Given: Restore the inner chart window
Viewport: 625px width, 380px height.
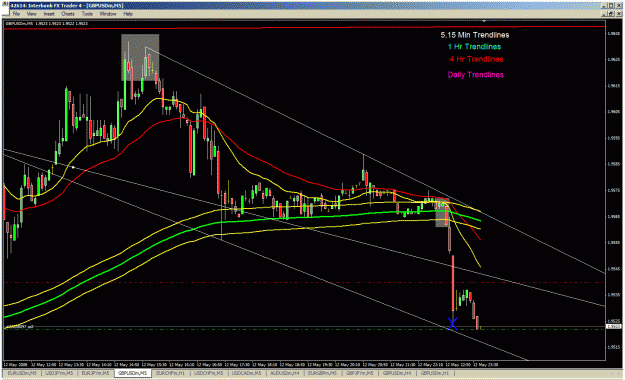Looking at the screenshot, I should [x=611, y=14].
